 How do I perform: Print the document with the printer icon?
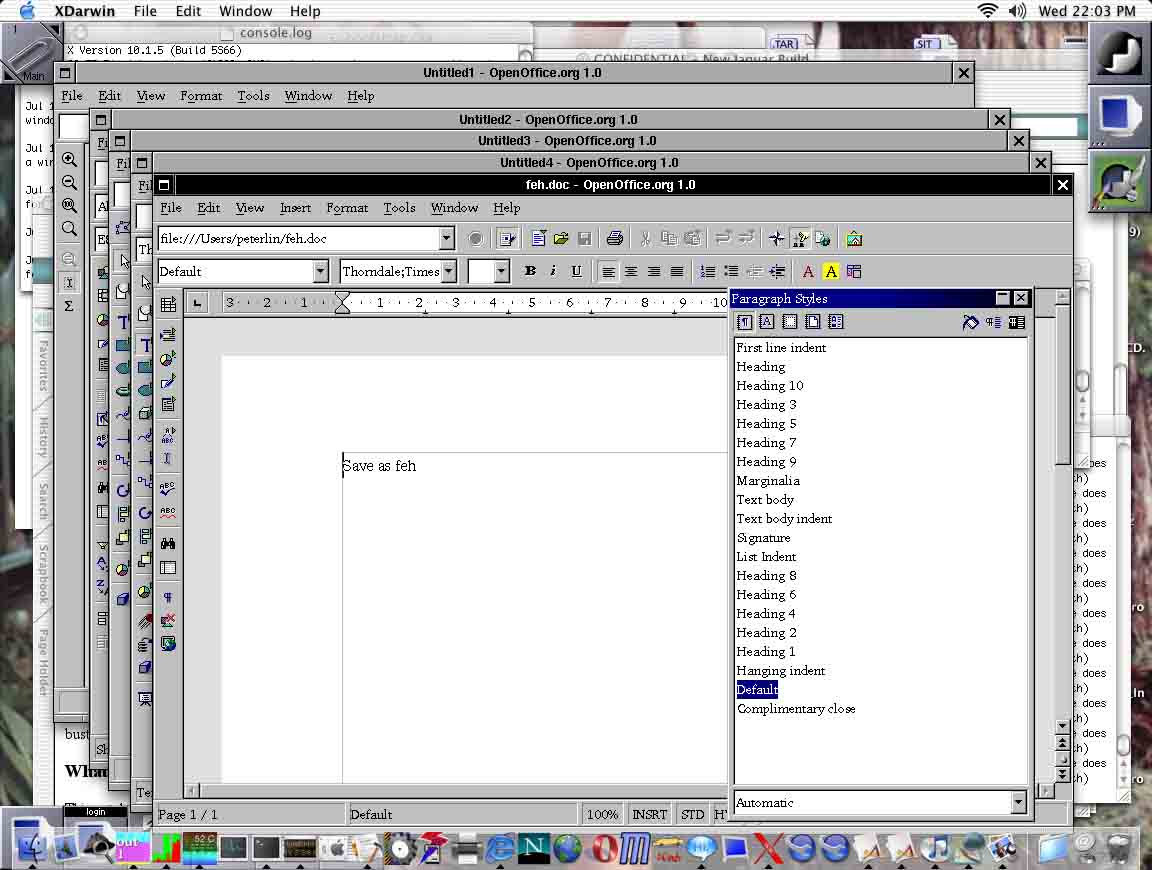point(615,238)
